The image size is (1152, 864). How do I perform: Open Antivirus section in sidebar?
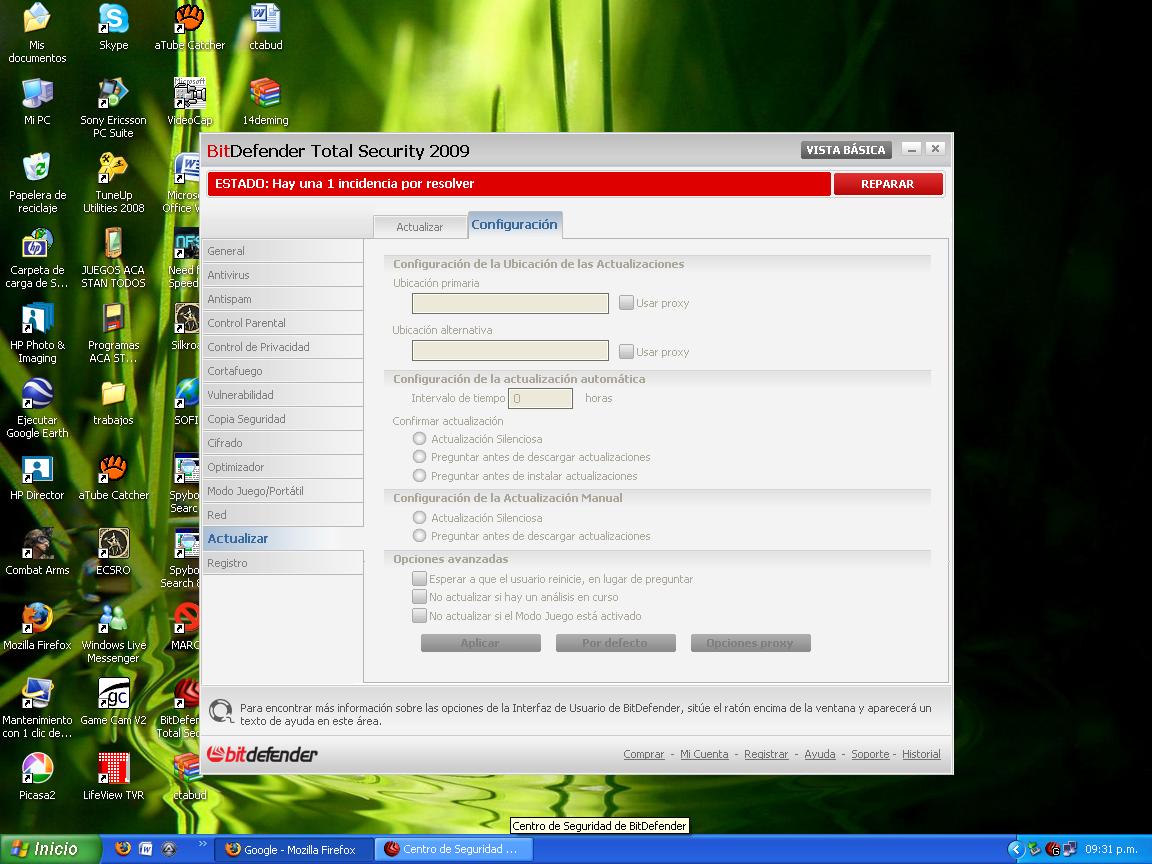[x=283, y=275]
